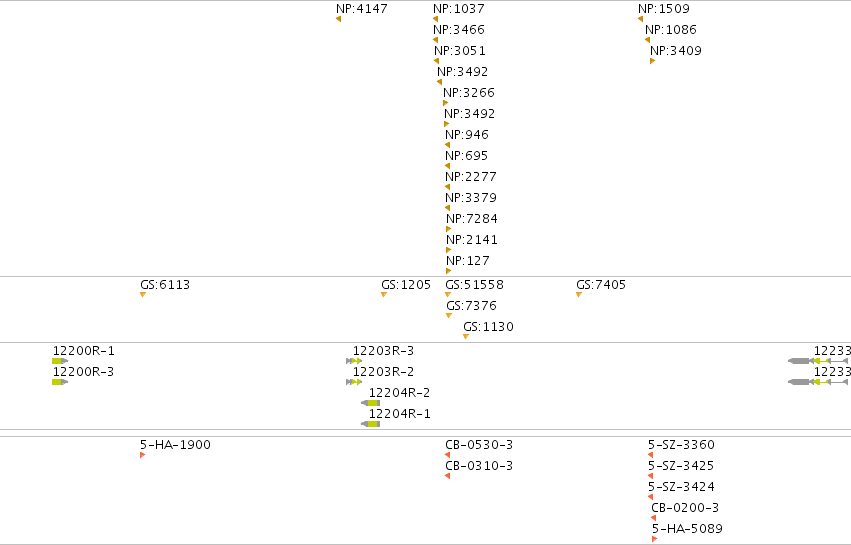Screen dimensions: 851x545
Task: Select the triangle marker under GS:1130
Action: click(x=466, y=337)
